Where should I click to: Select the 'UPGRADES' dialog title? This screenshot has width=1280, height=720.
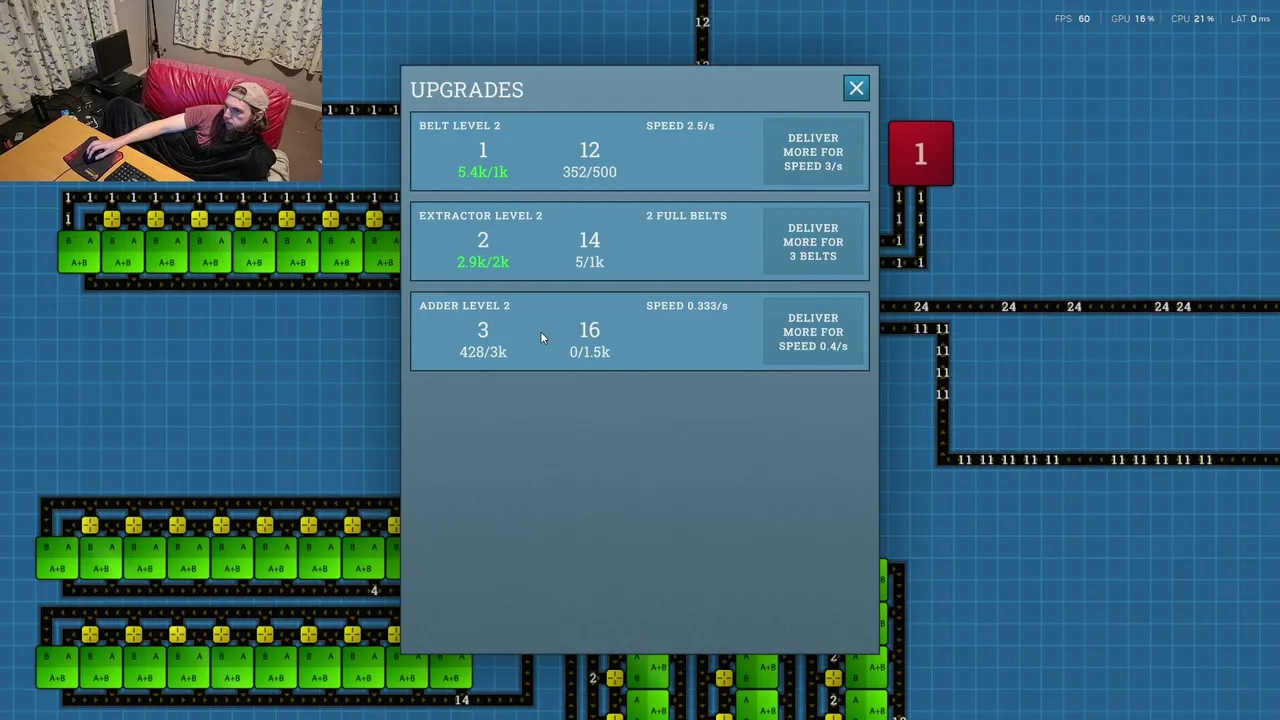[467, 90]
